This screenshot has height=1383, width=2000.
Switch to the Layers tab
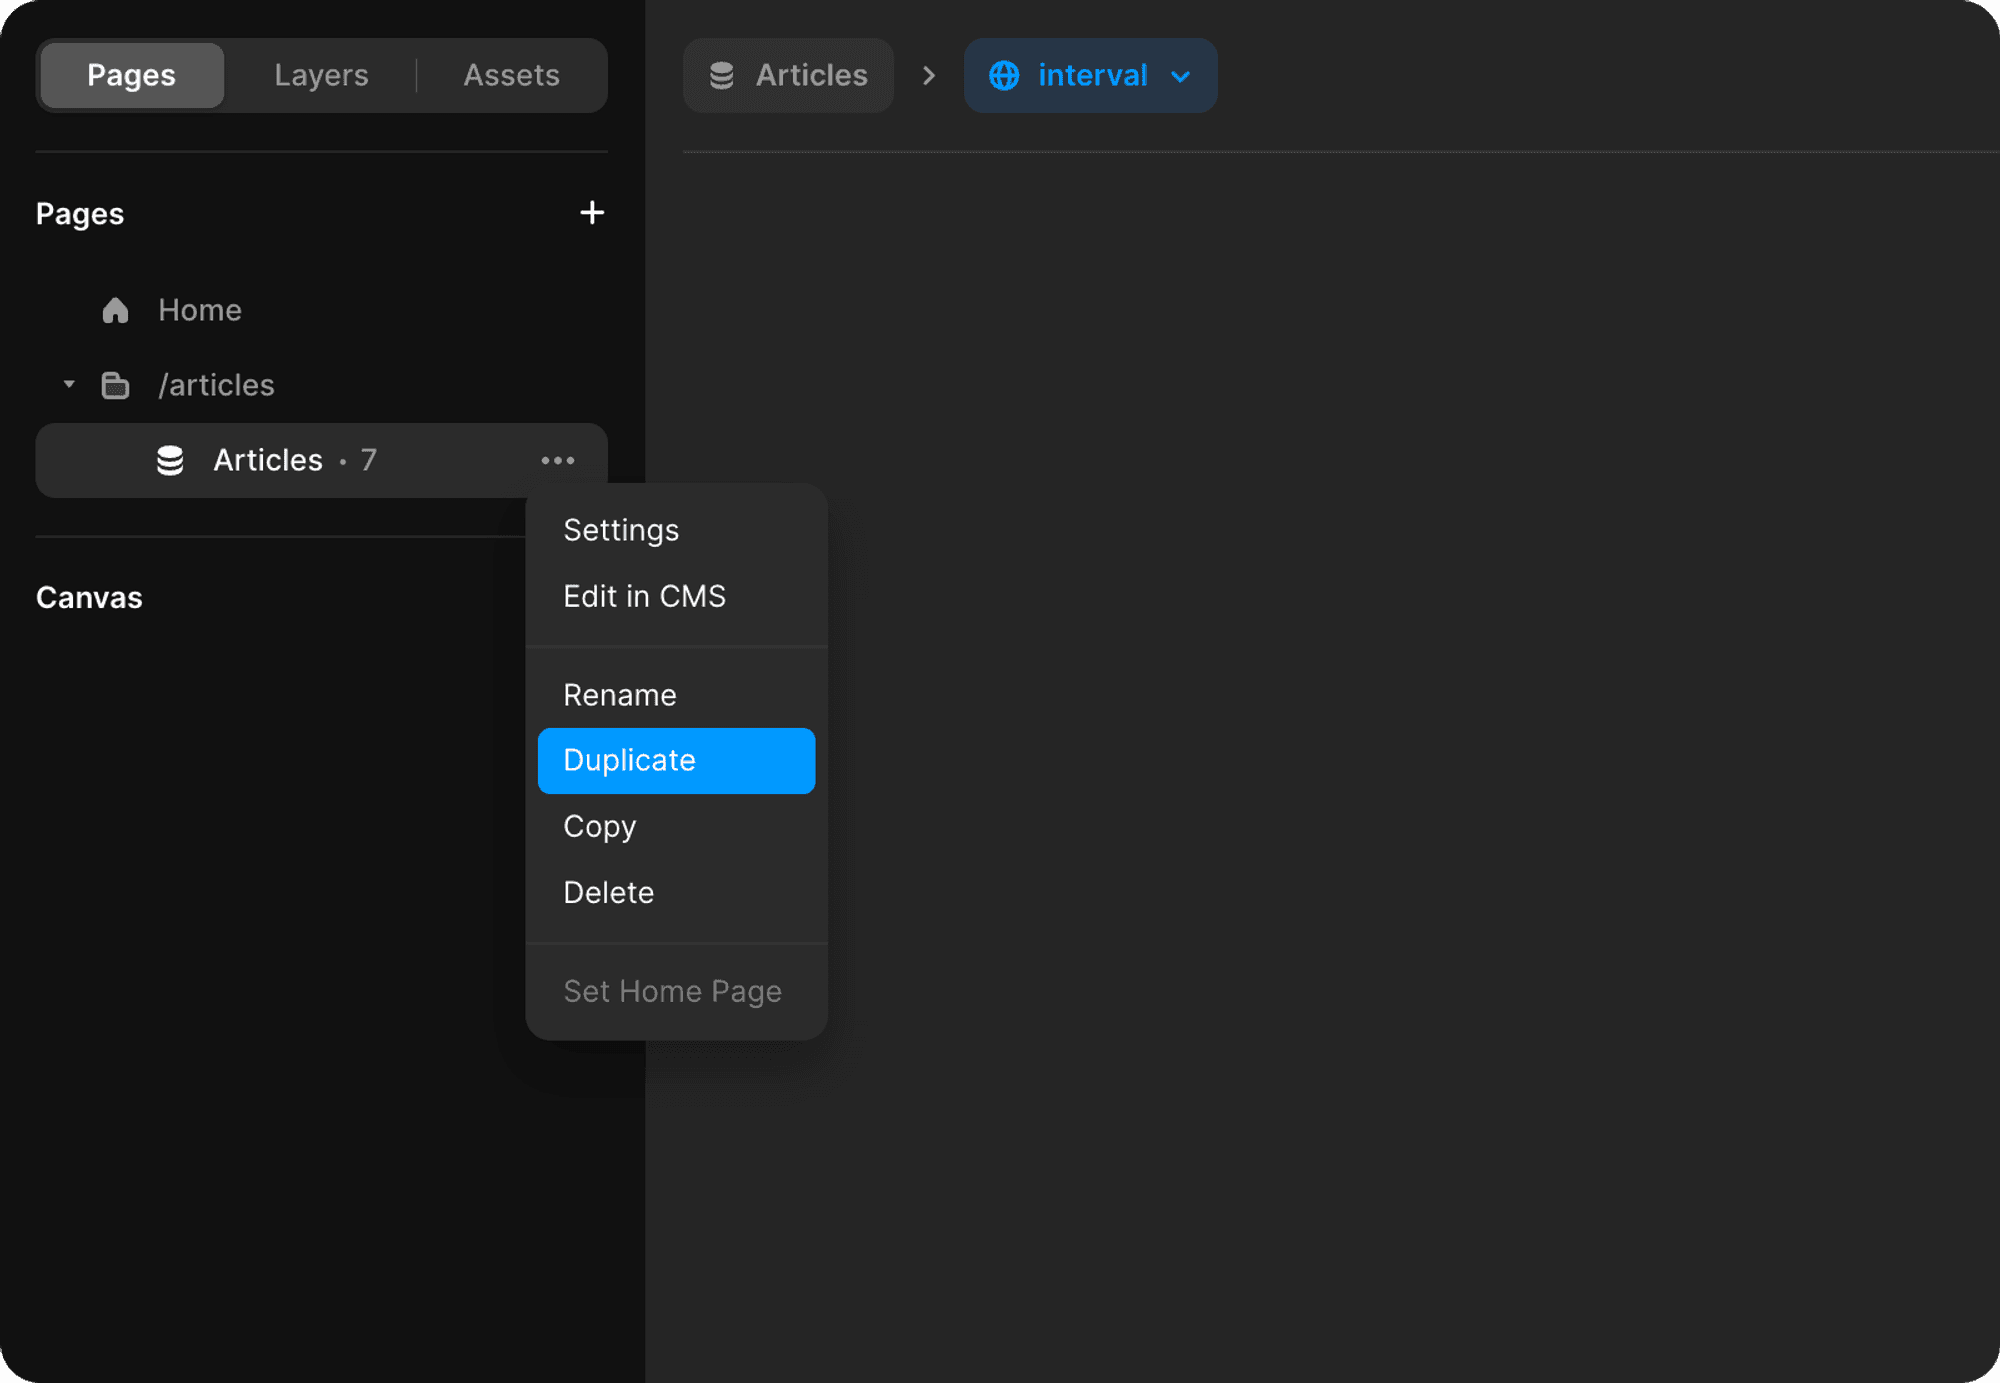point(321,75)
